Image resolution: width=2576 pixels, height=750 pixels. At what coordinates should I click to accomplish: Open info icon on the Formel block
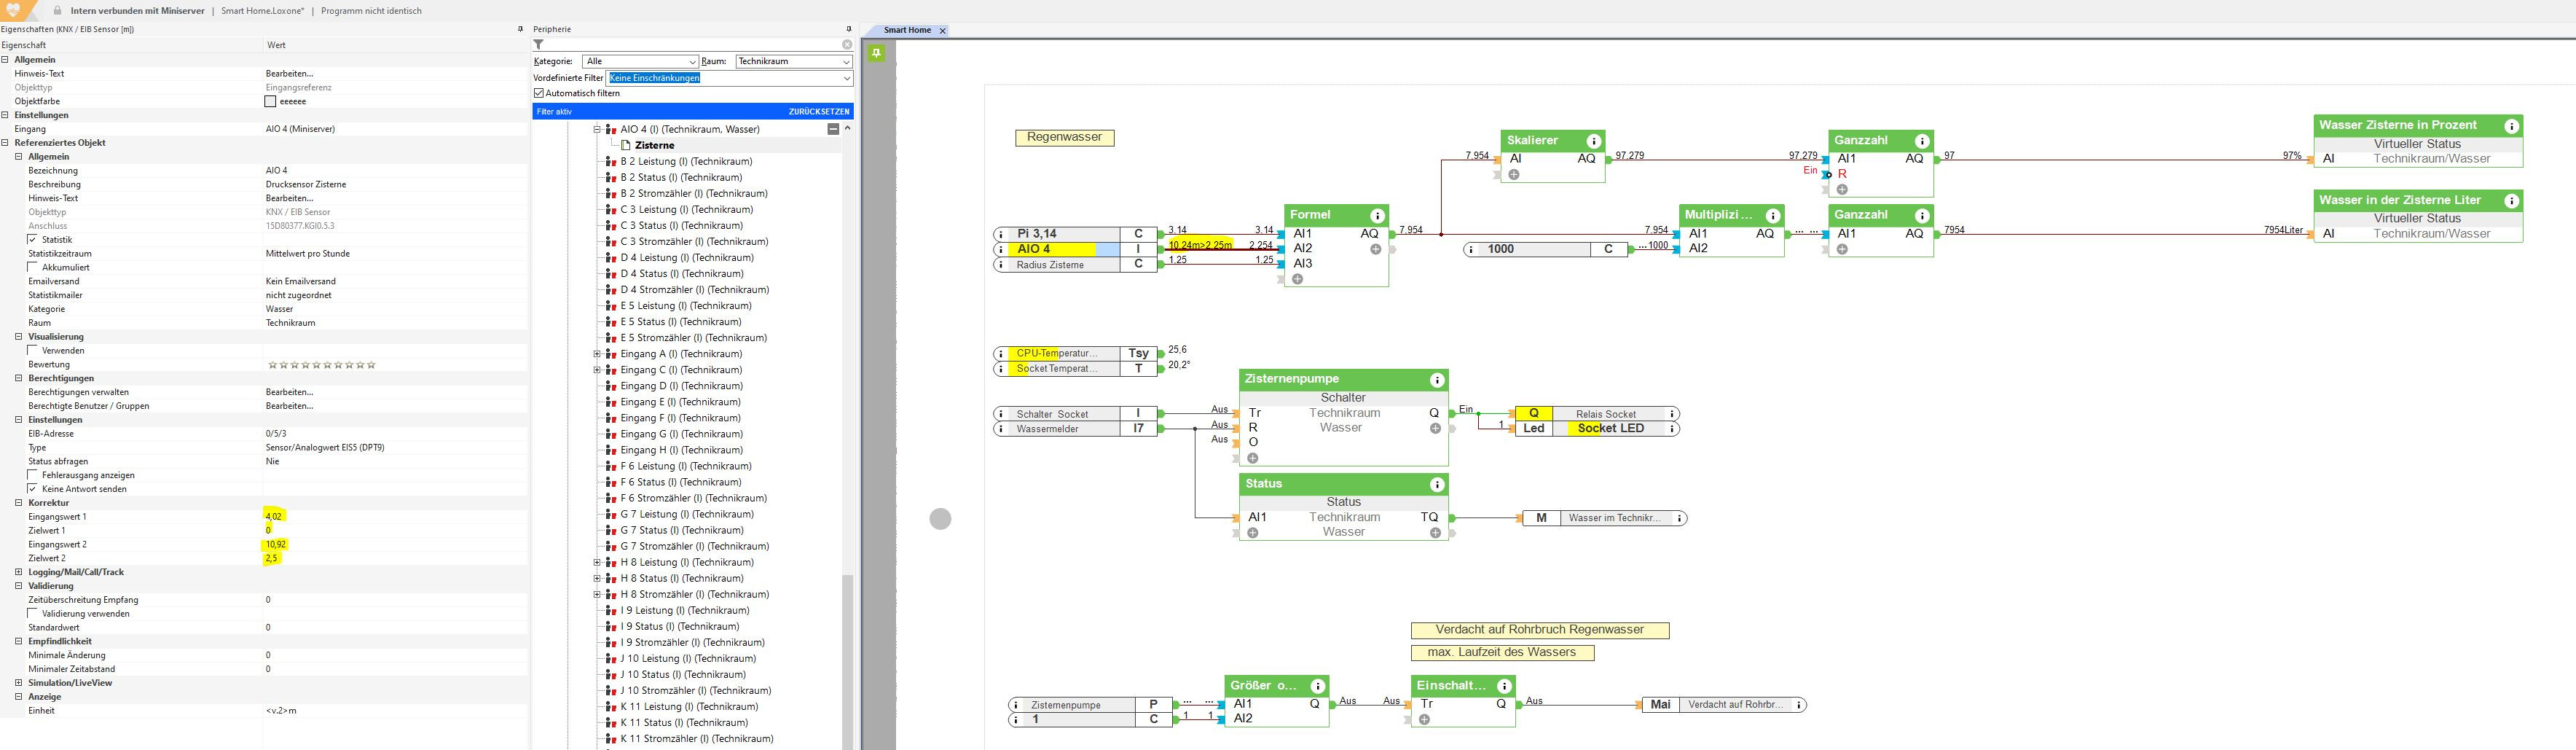point(1377,216)
